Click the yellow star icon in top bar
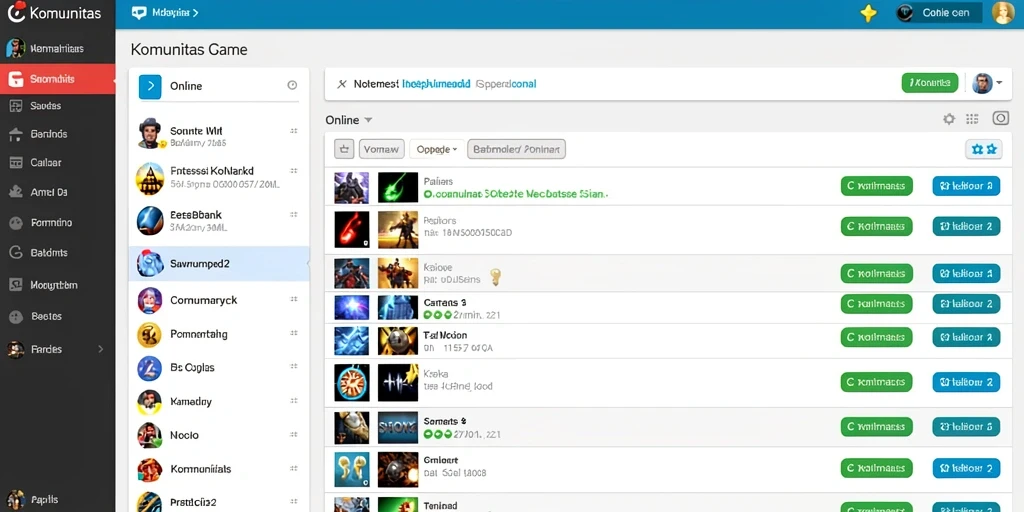The height and width of the screenshot is (512, 1024). click(x=868, y=12)
